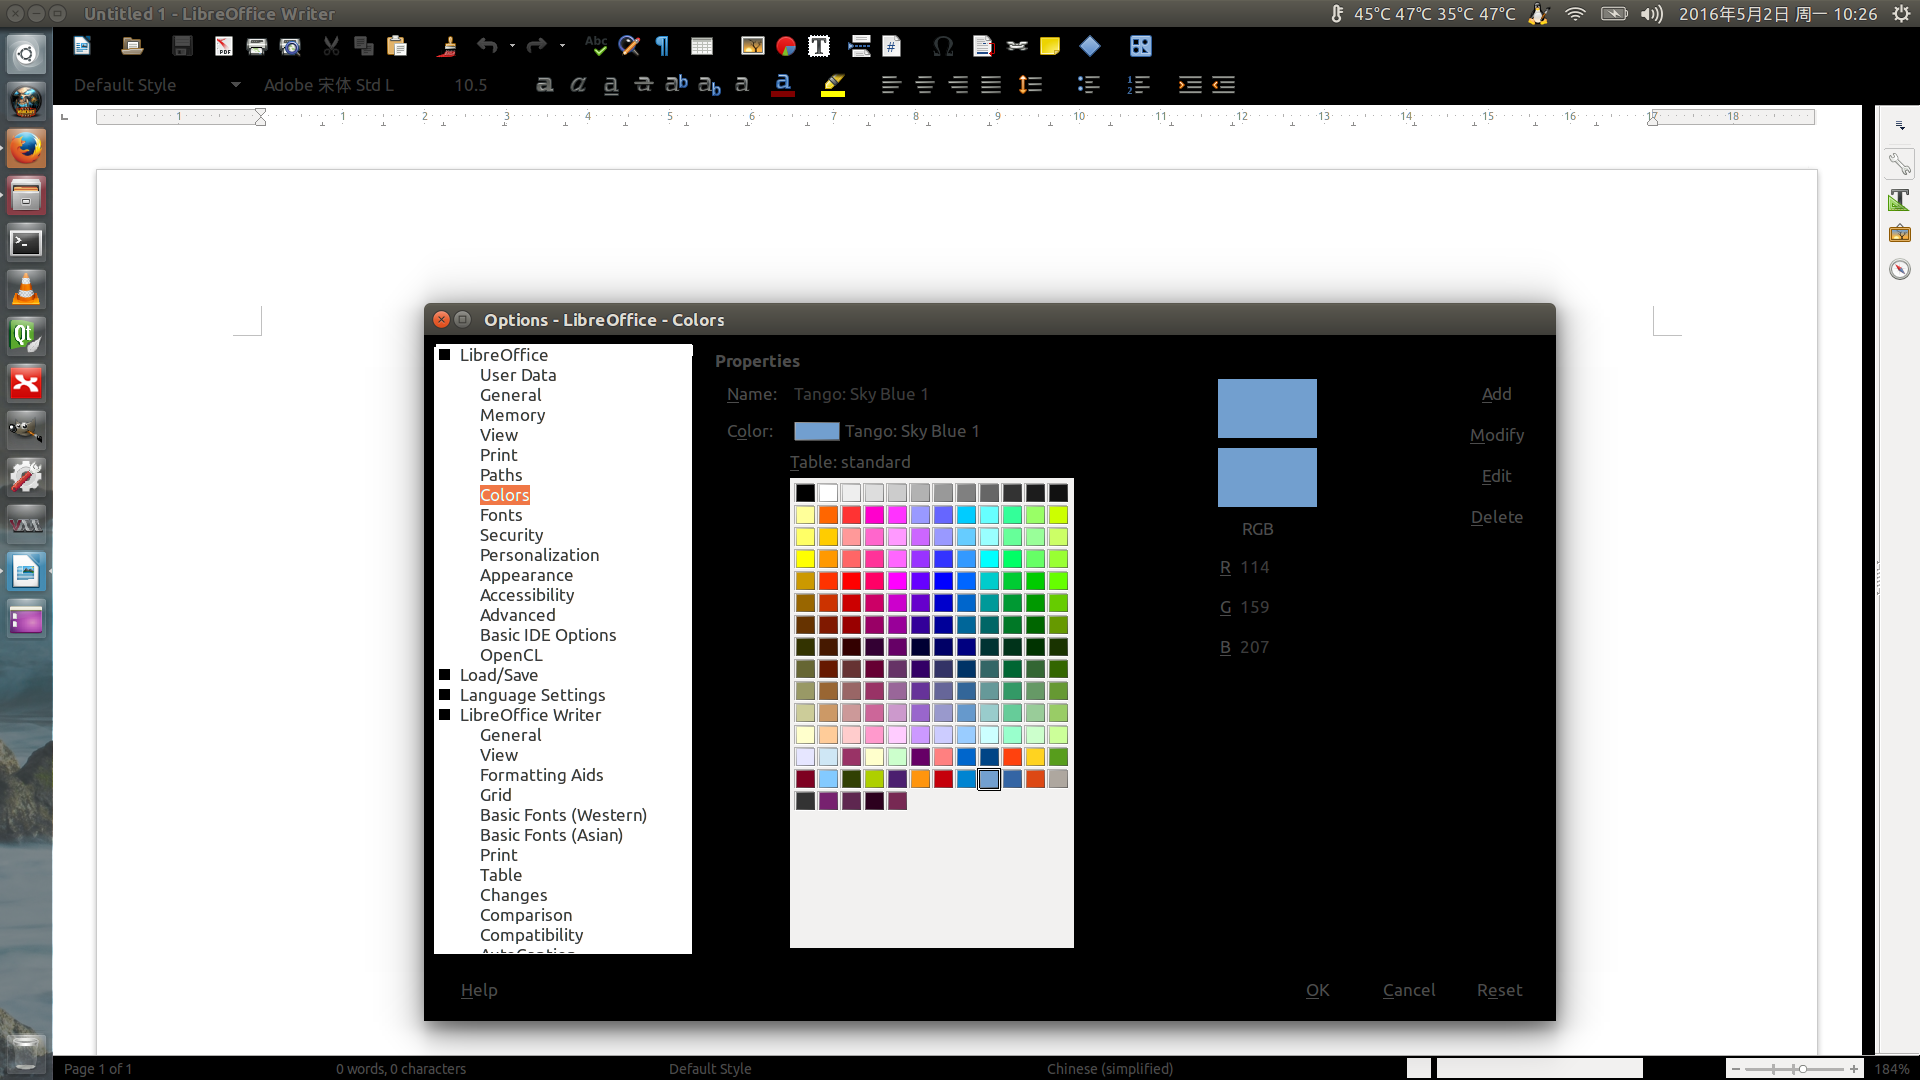Pick the white swatch in color table
Viewport: 1920px width, 1080px height.
coord(828,492)
